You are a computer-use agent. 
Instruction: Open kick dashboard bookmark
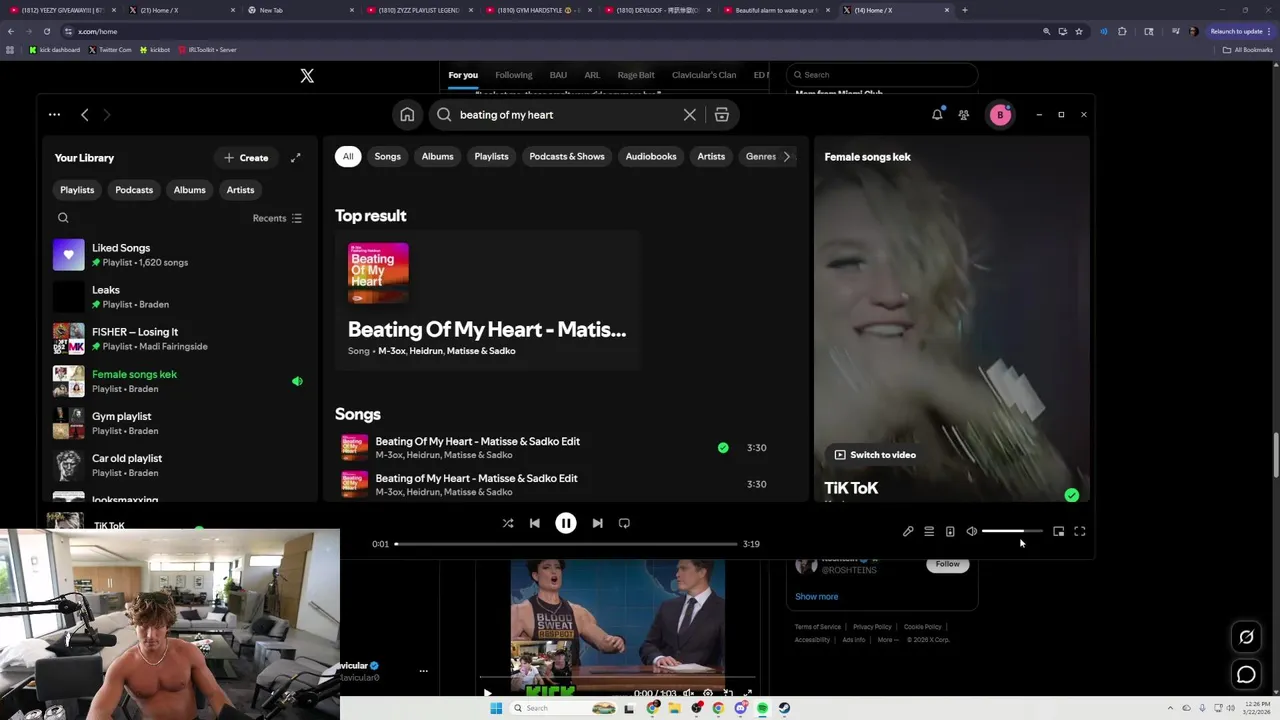coord(54,49)
